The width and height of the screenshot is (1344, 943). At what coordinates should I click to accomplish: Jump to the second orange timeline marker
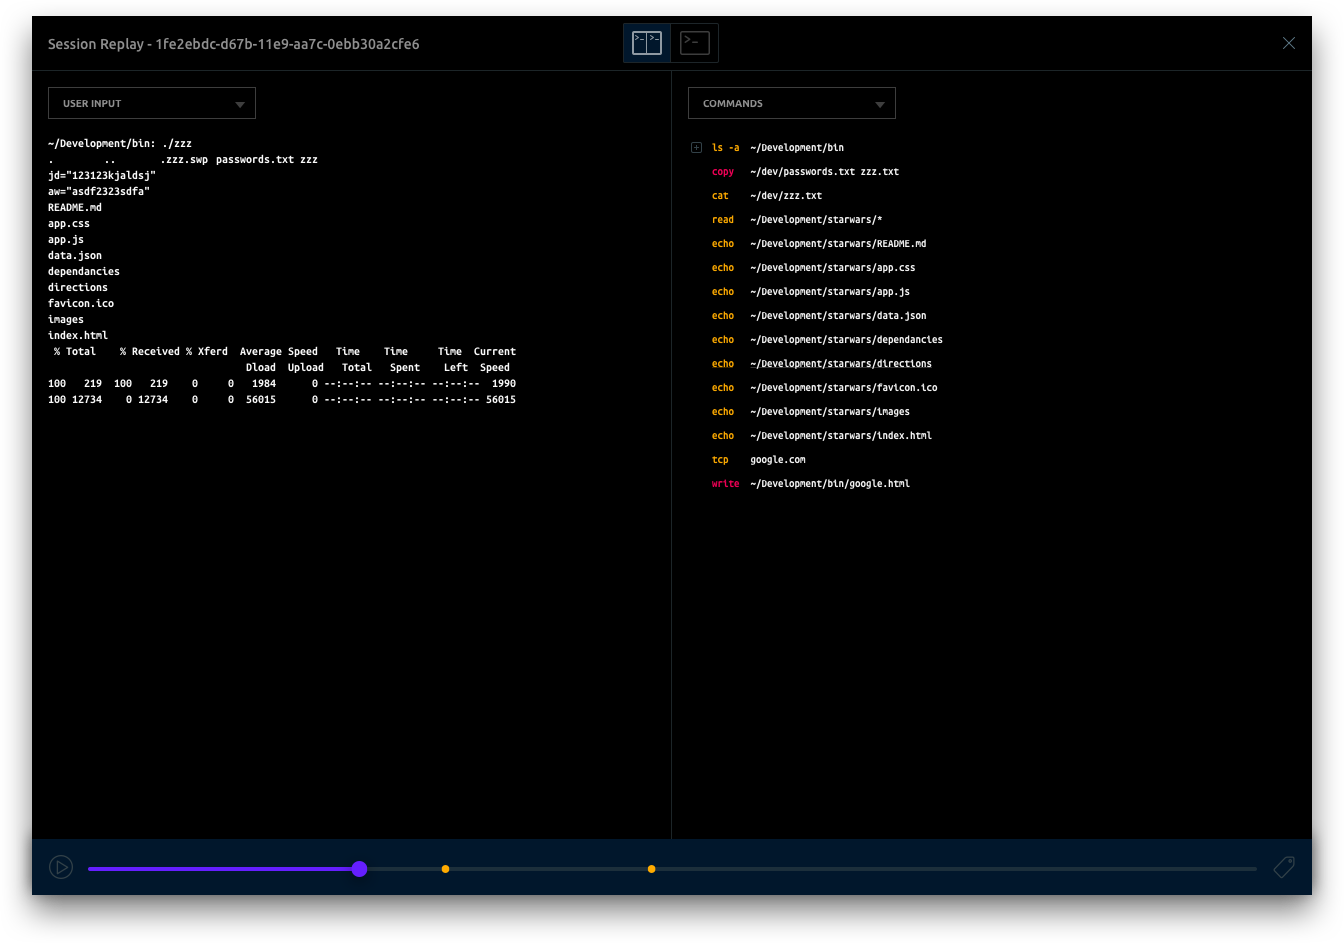coord(651,869)
